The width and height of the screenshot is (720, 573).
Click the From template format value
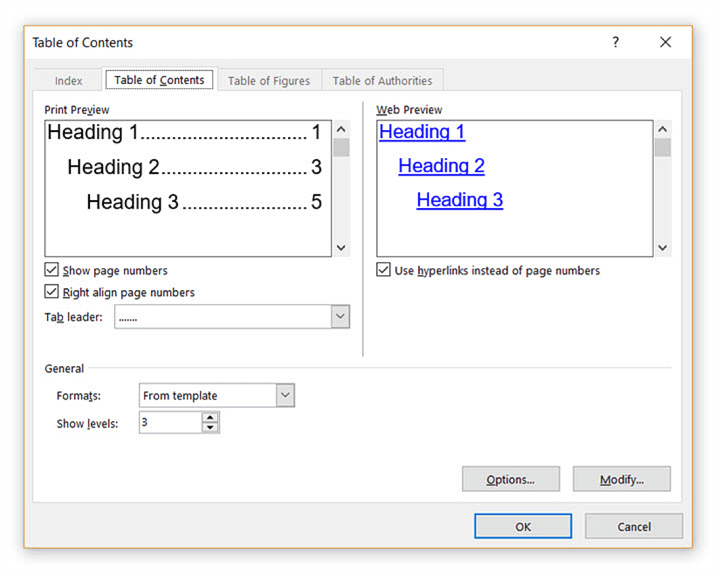[x=180, y=395]
